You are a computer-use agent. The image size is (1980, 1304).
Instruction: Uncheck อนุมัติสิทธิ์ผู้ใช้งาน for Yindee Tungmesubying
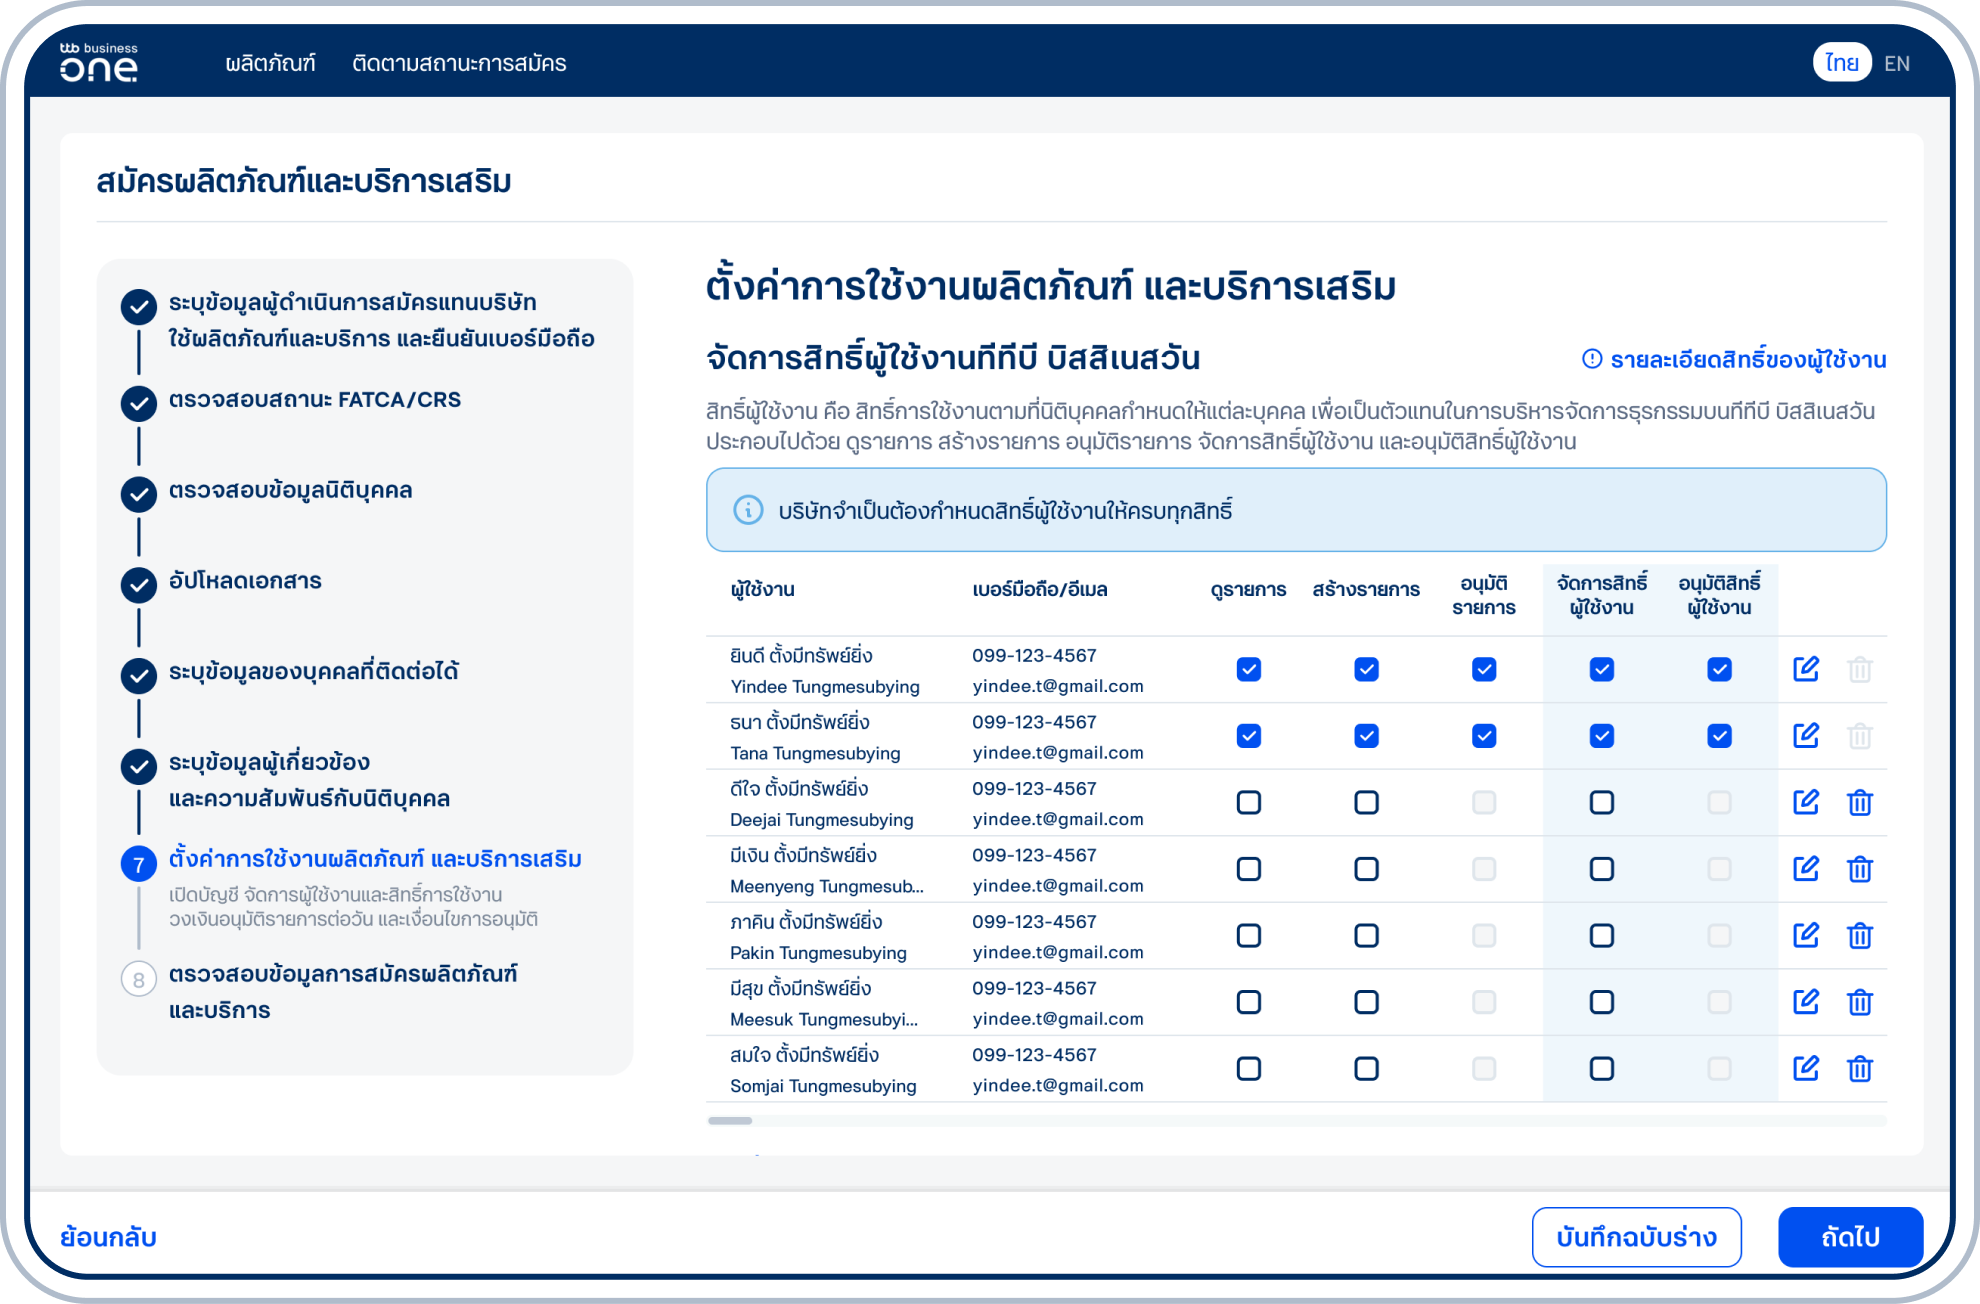(1720, 669)
